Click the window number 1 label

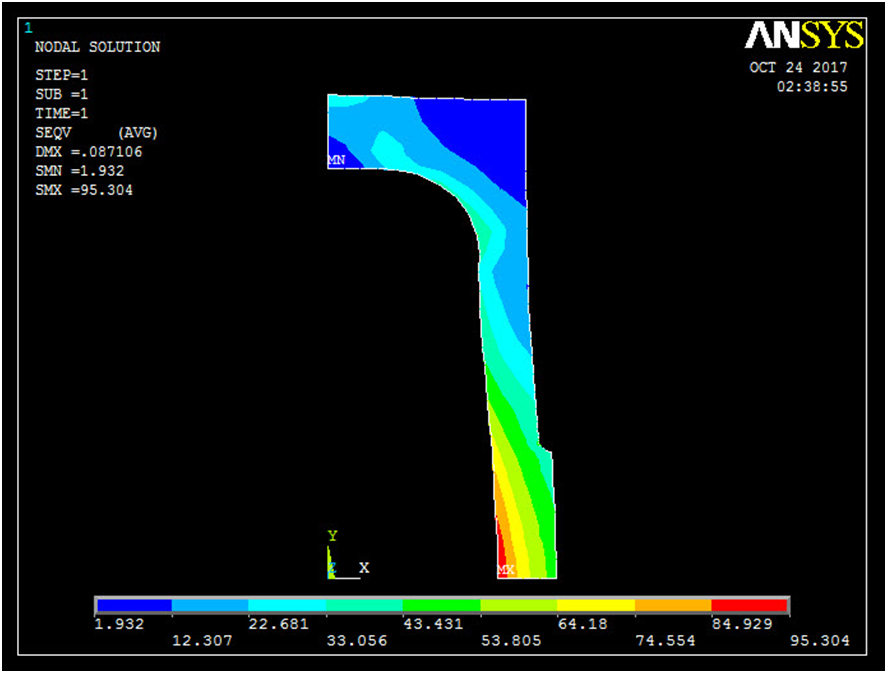point(27,27)
